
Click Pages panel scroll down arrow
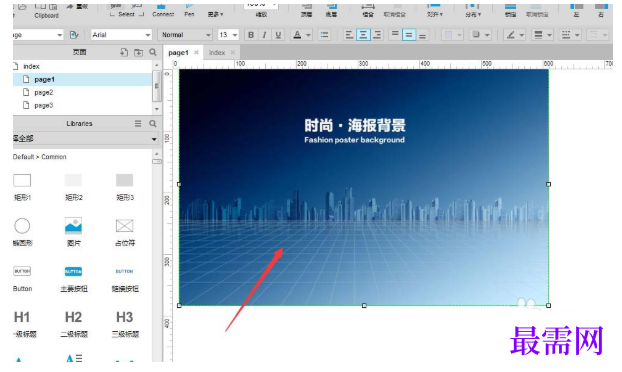coord(157,108)
